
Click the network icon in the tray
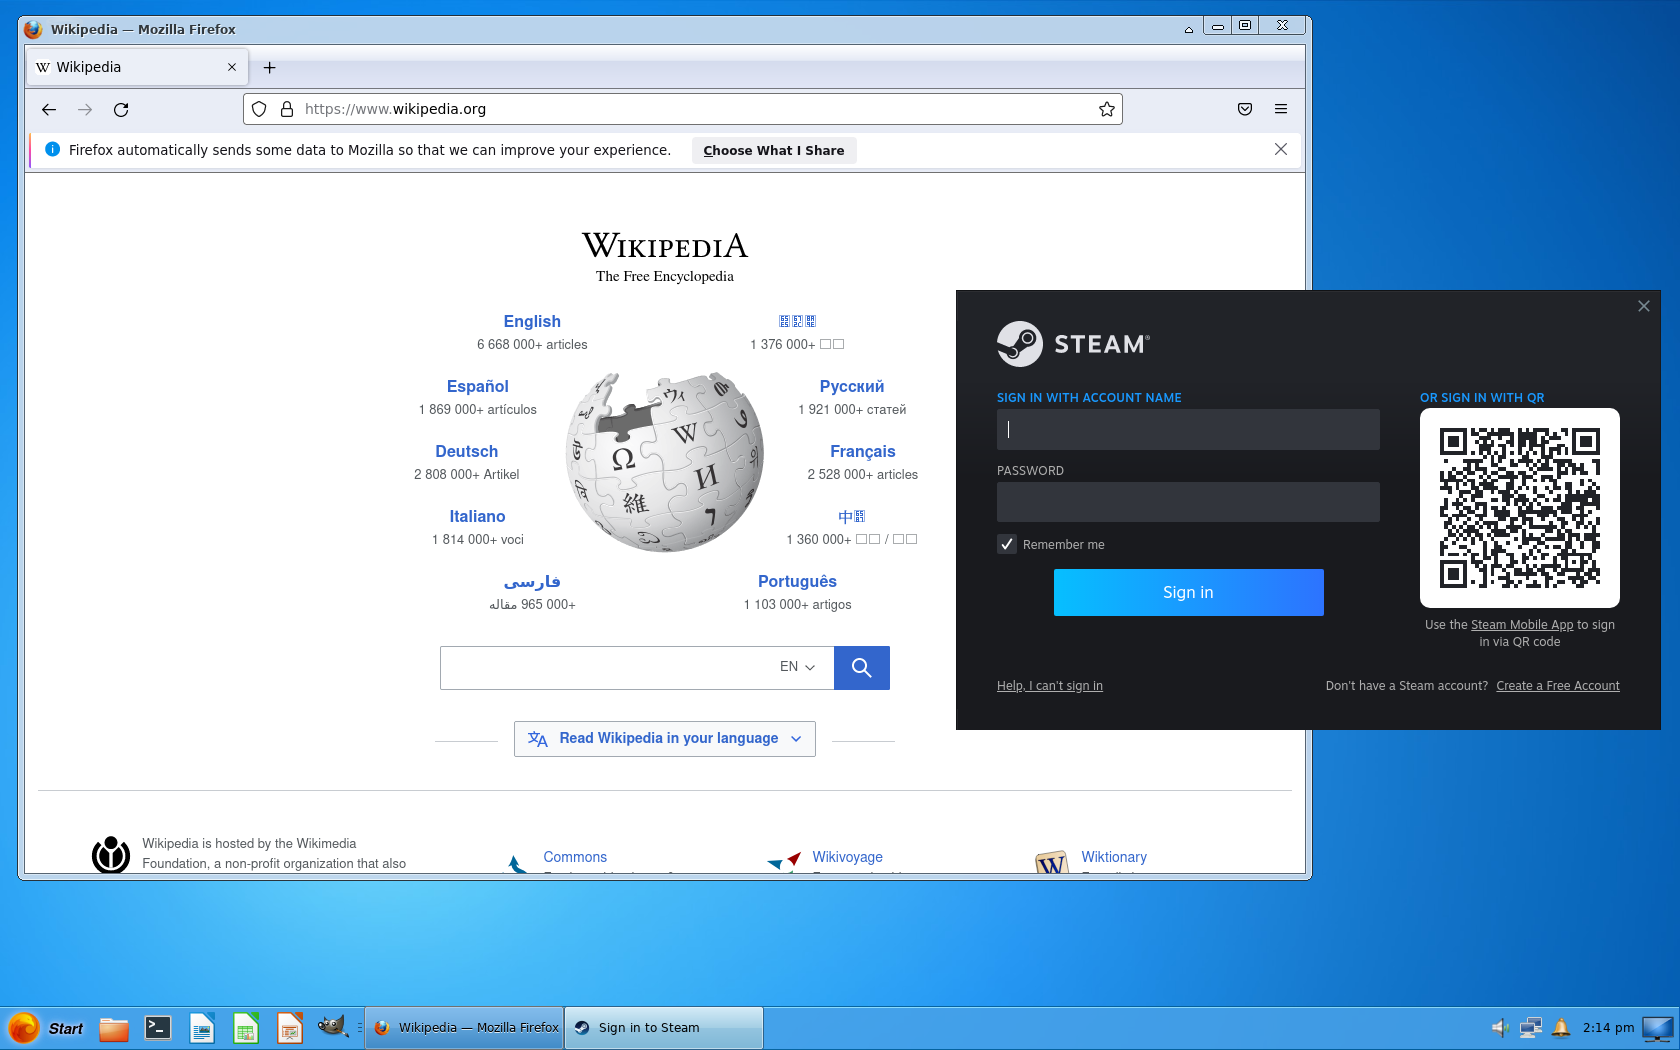[1531, 1027]
